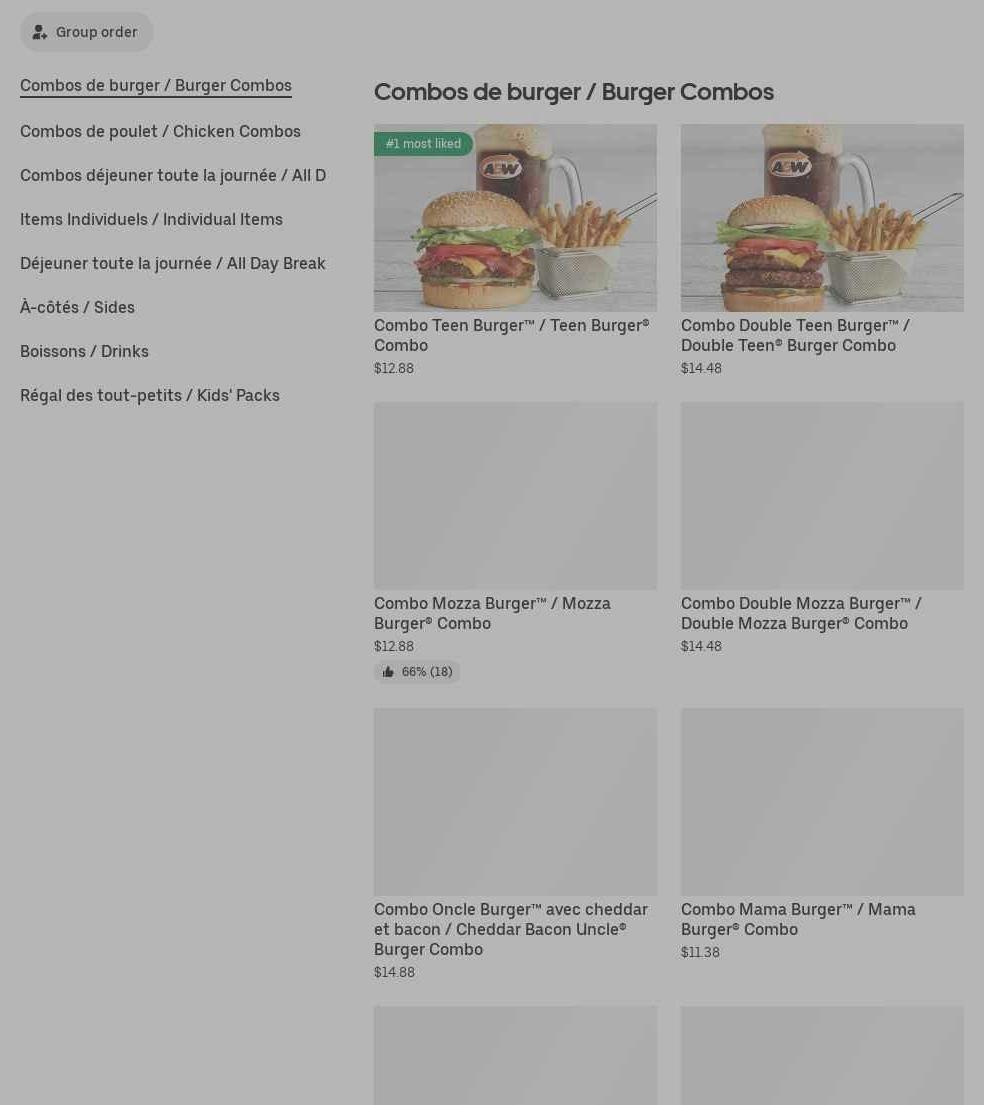
Task: Jump to Déjeuner toute la journée / All Day Break
Action: 173,264
